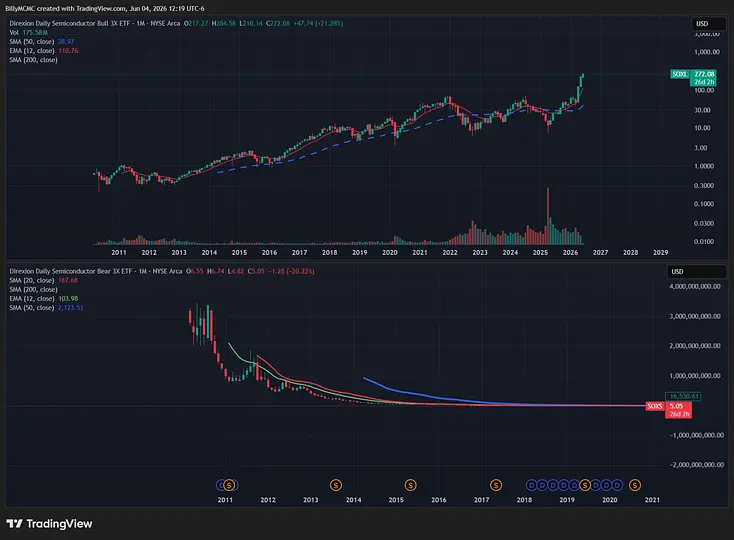Click -2,000,000,000.00 on the SOXS price axis
Viewport: 734px width, 540px height.
pos(697,465)
